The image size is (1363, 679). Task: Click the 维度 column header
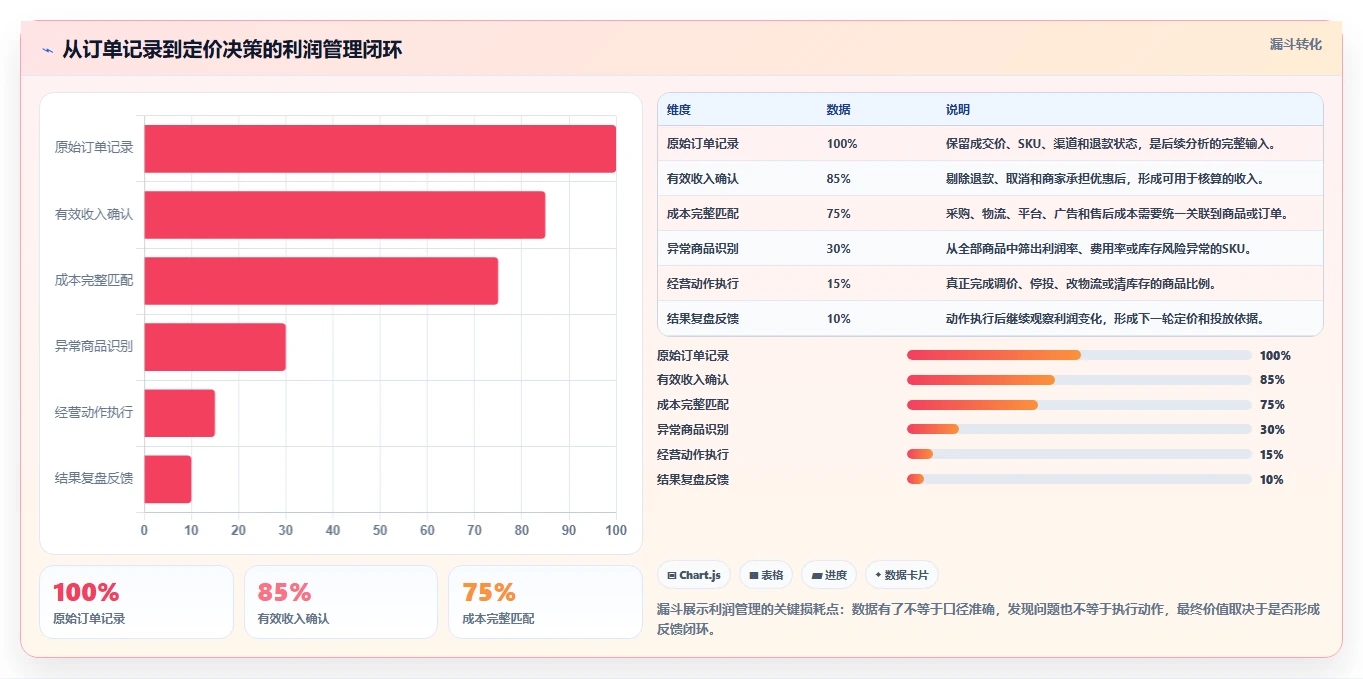tap(679, 110)
